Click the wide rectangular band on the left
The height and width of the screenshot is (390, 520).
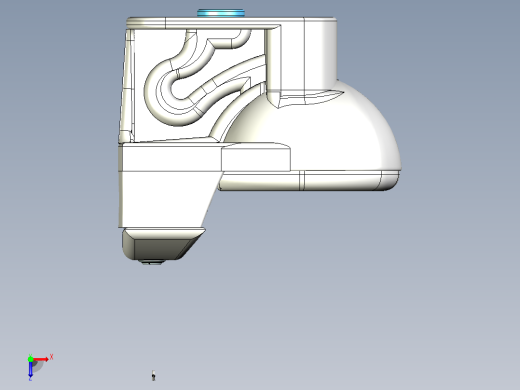[x=171, y=157]
